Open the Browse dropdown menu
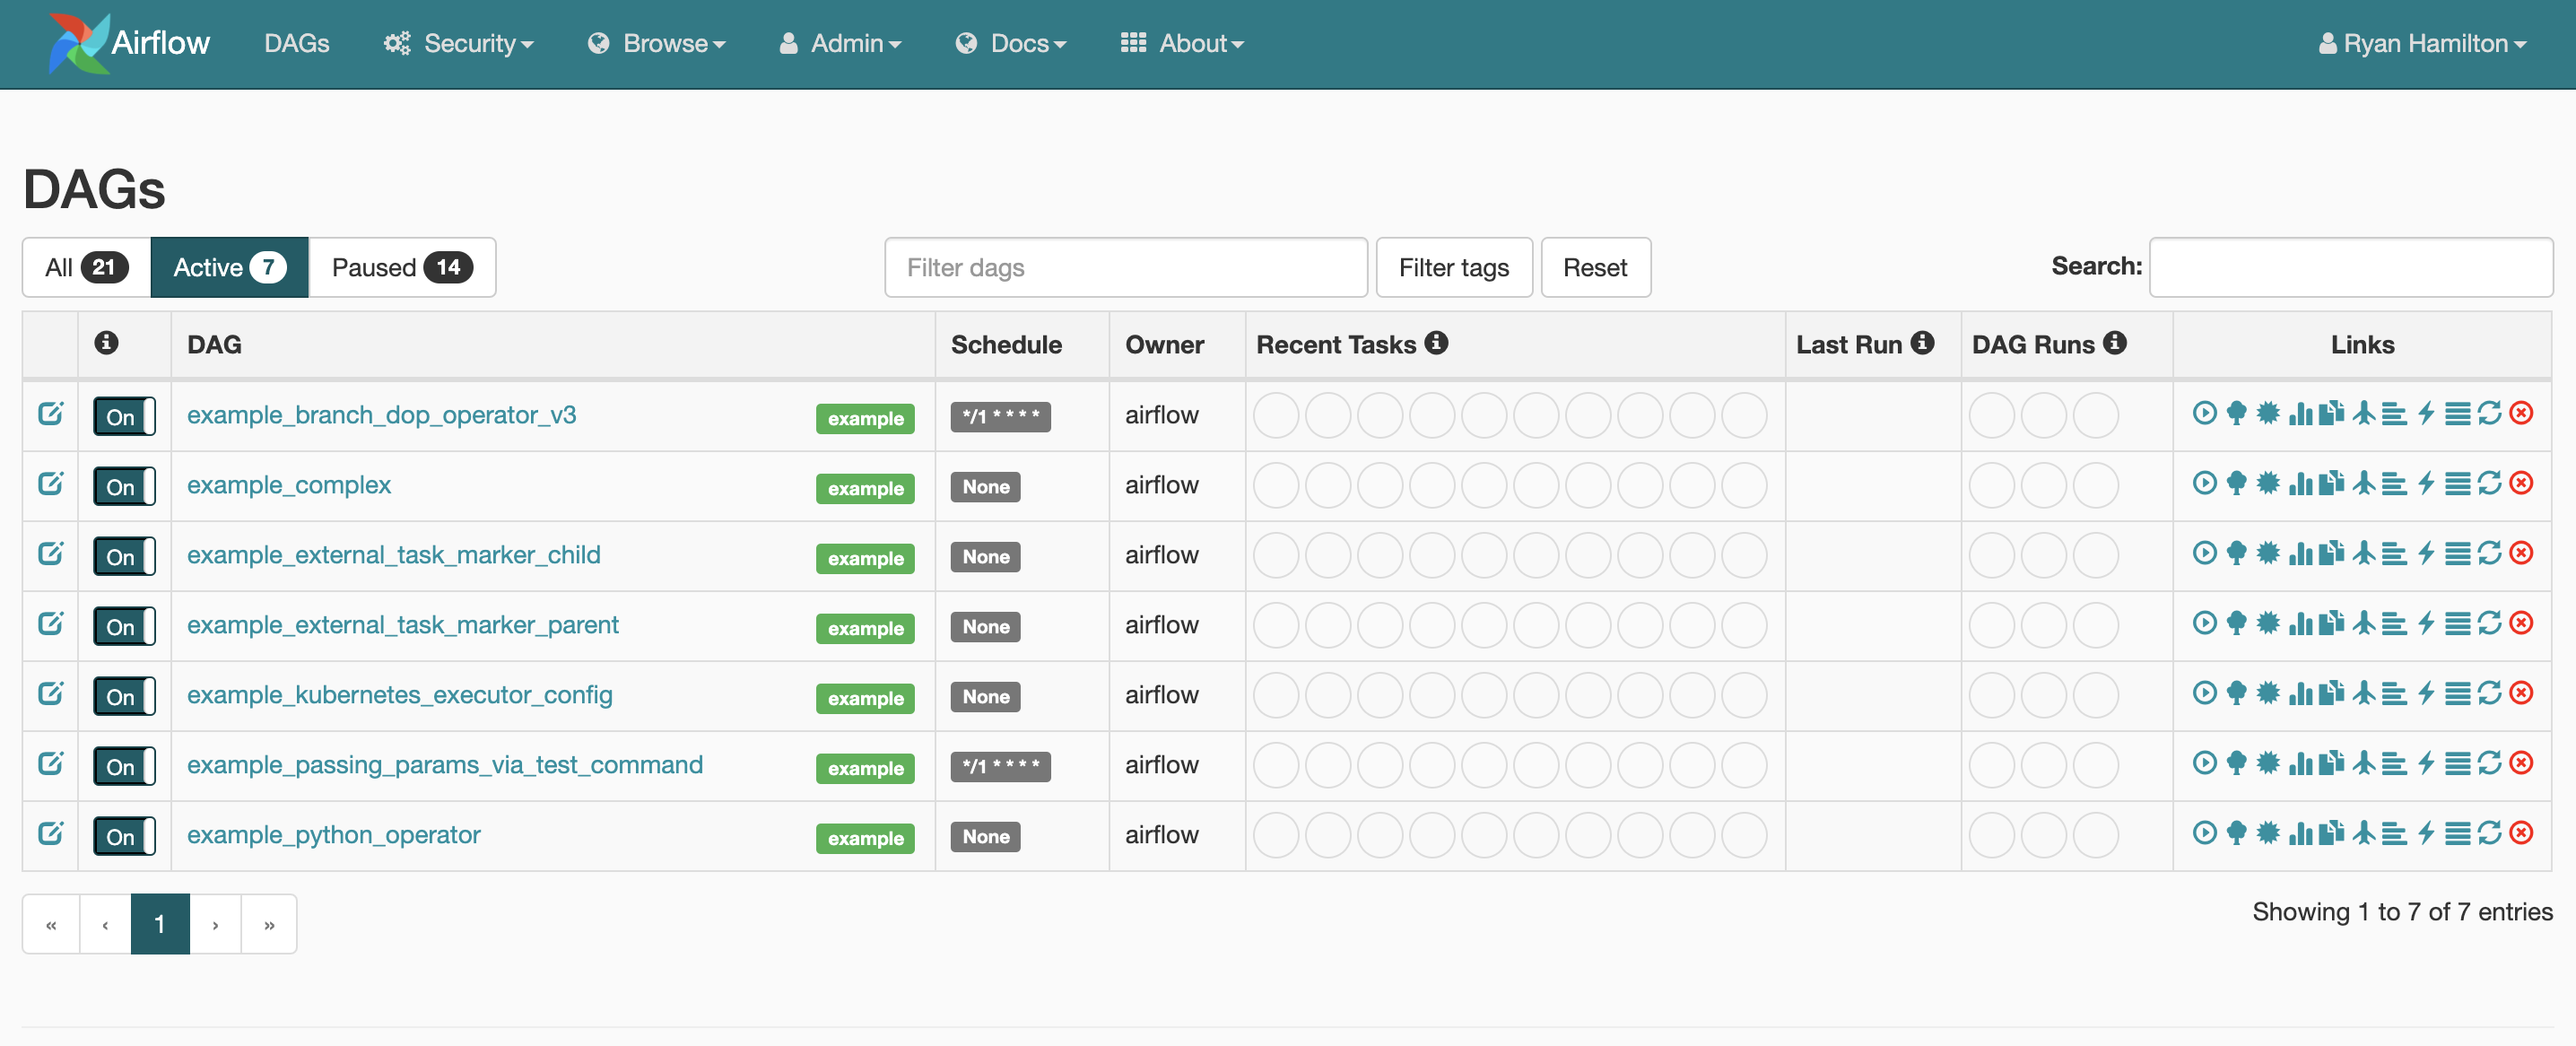This screenshot has height=1046, width=2576. click(656, 43)
